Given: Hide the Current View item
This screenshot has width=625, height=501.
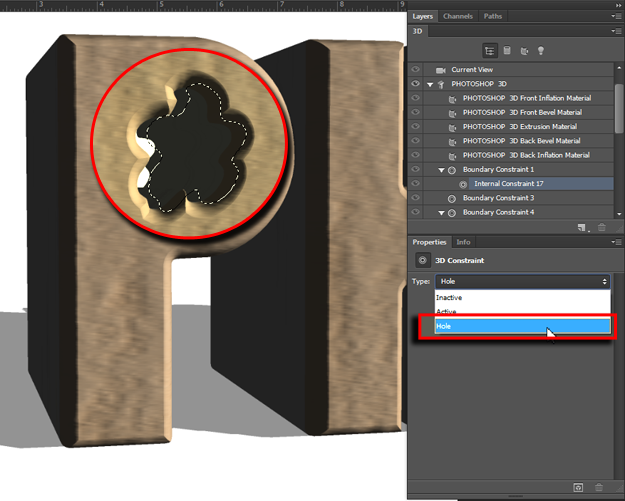Looking at the screenshot, I should pos(416,70).
